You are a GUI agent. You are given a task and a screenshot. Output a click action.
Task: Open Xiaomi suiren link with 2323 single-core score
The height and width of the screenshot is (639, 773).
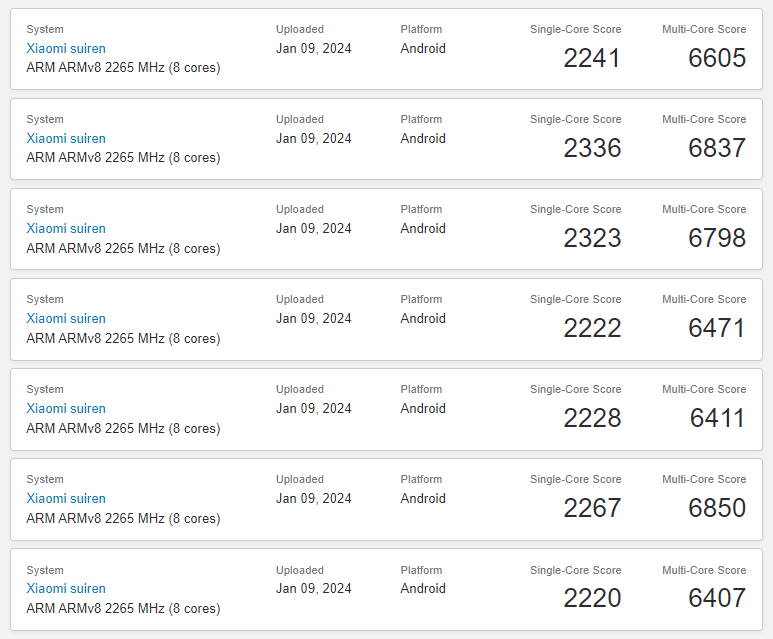(66, 229)
